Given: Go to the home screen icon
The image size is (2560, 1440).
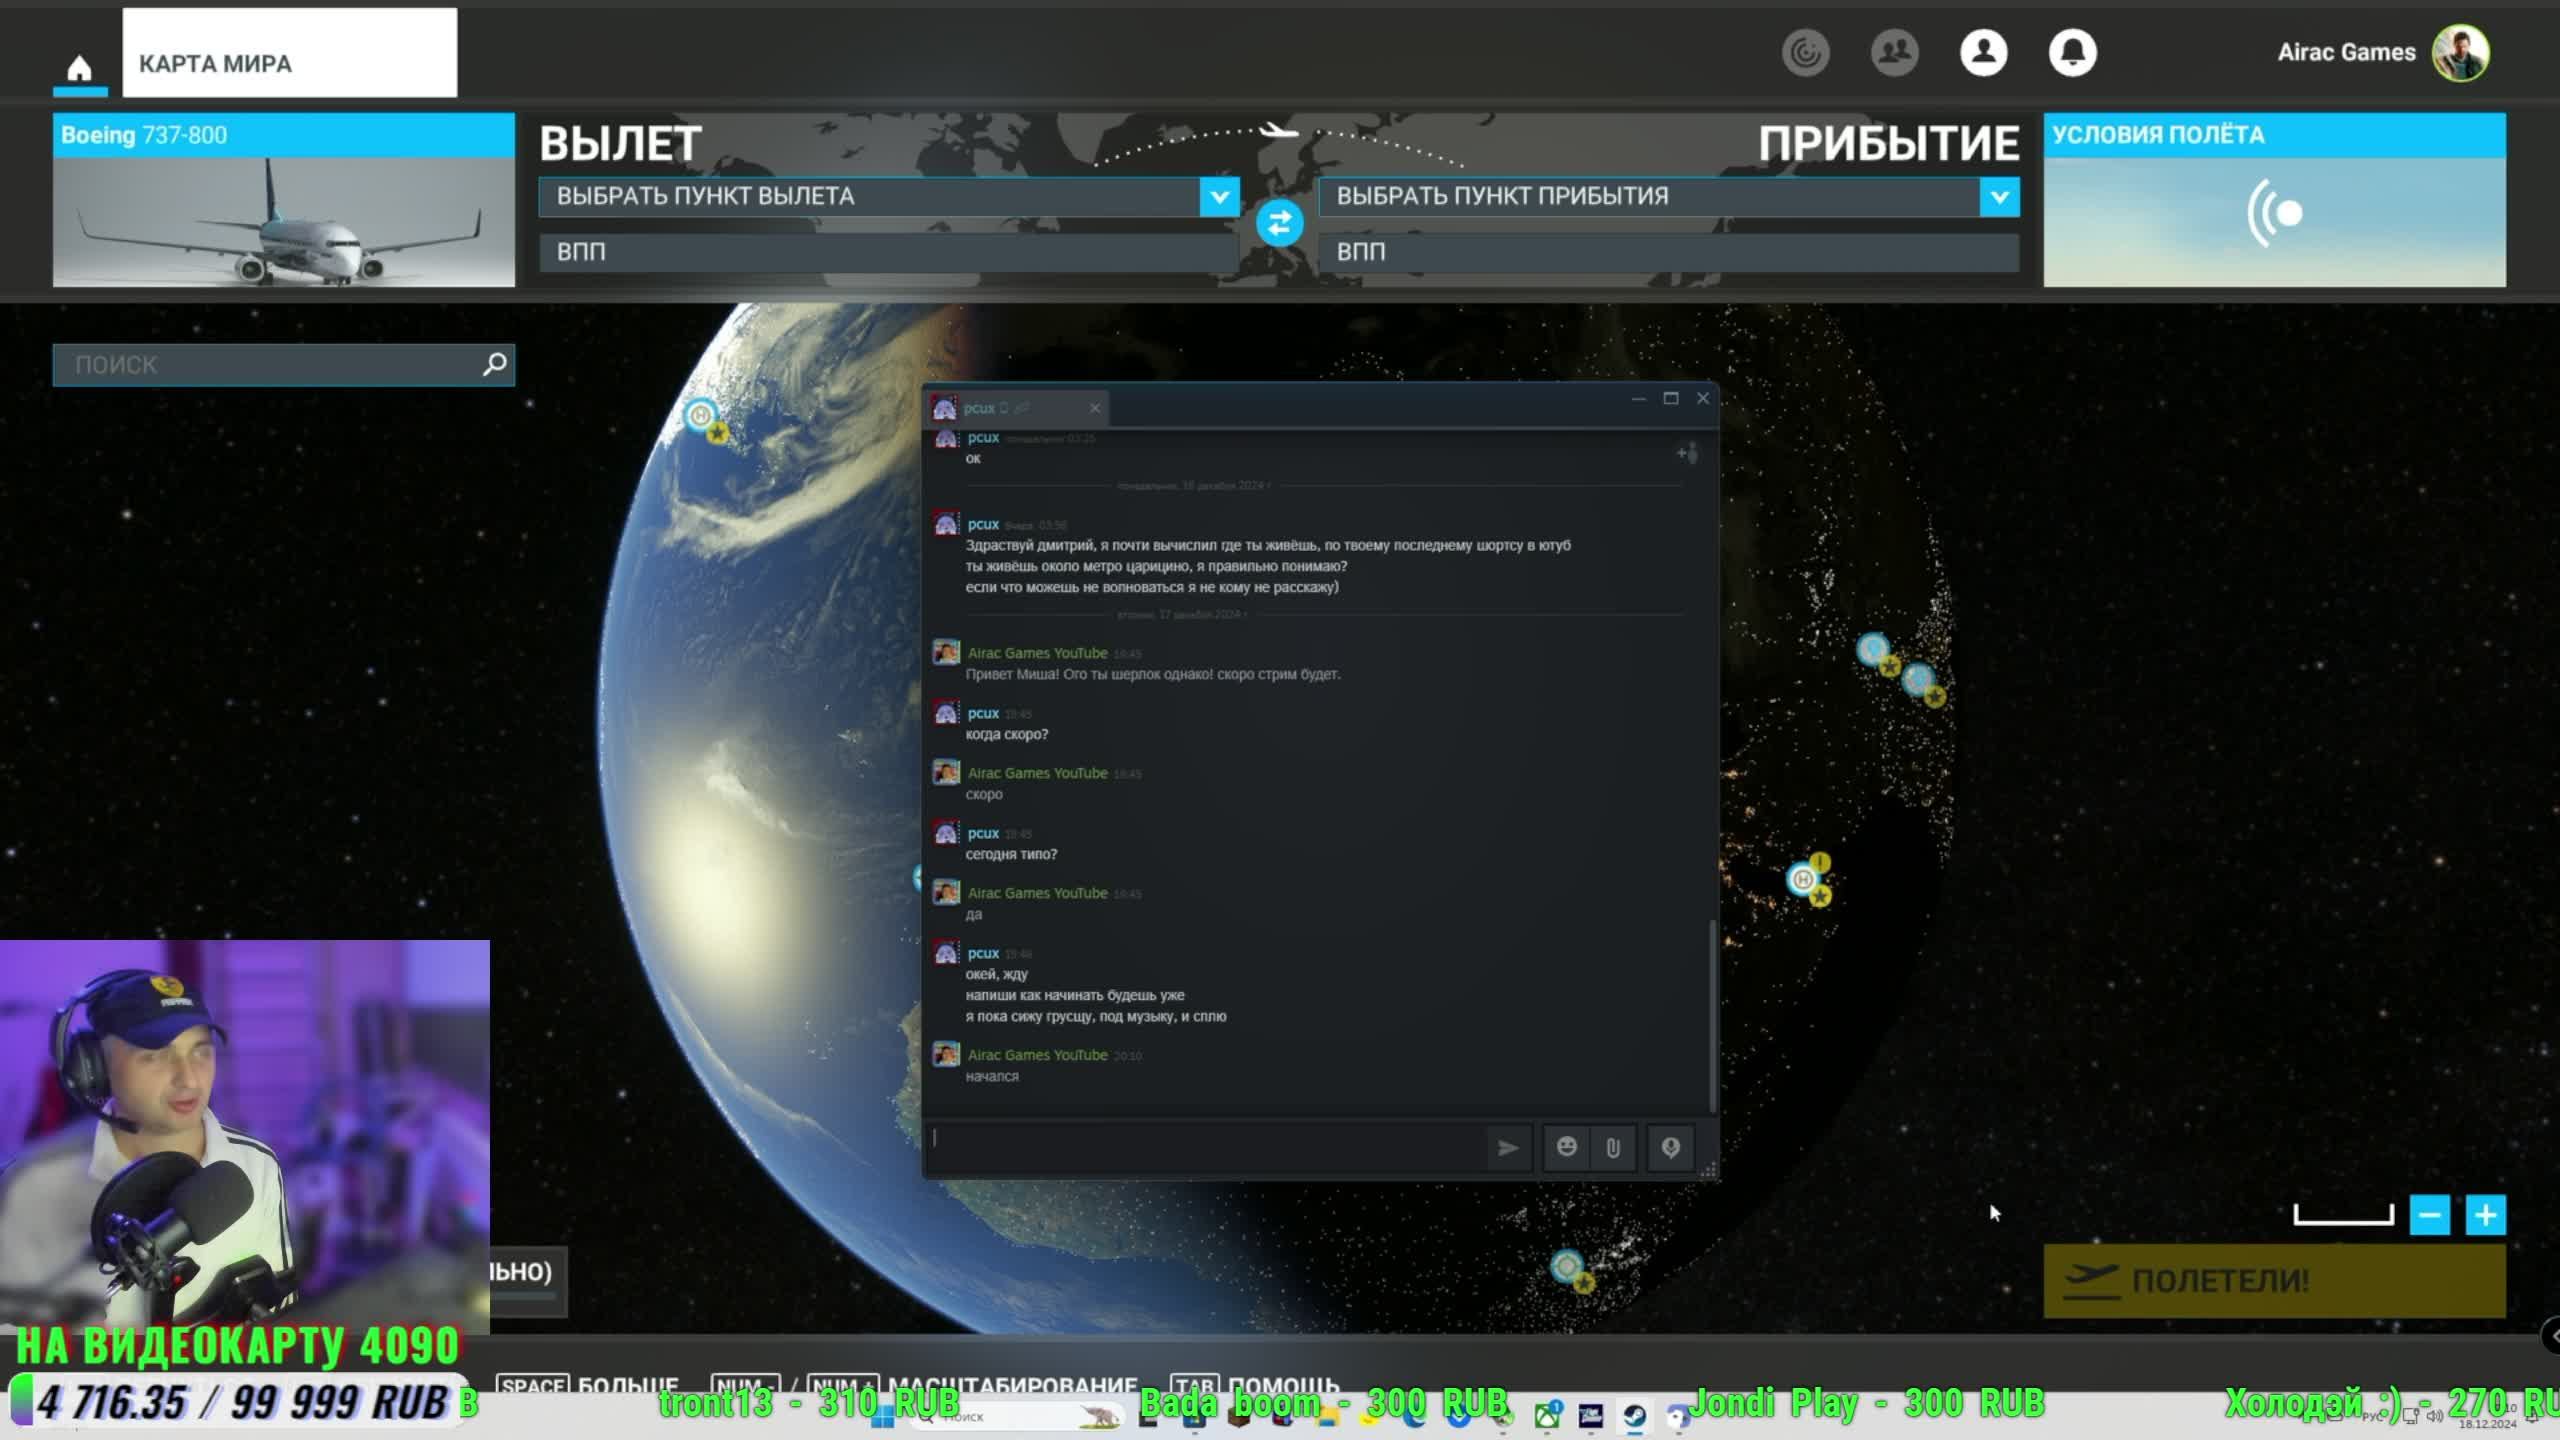Looking at the screenshot, I should coord(79,68).
